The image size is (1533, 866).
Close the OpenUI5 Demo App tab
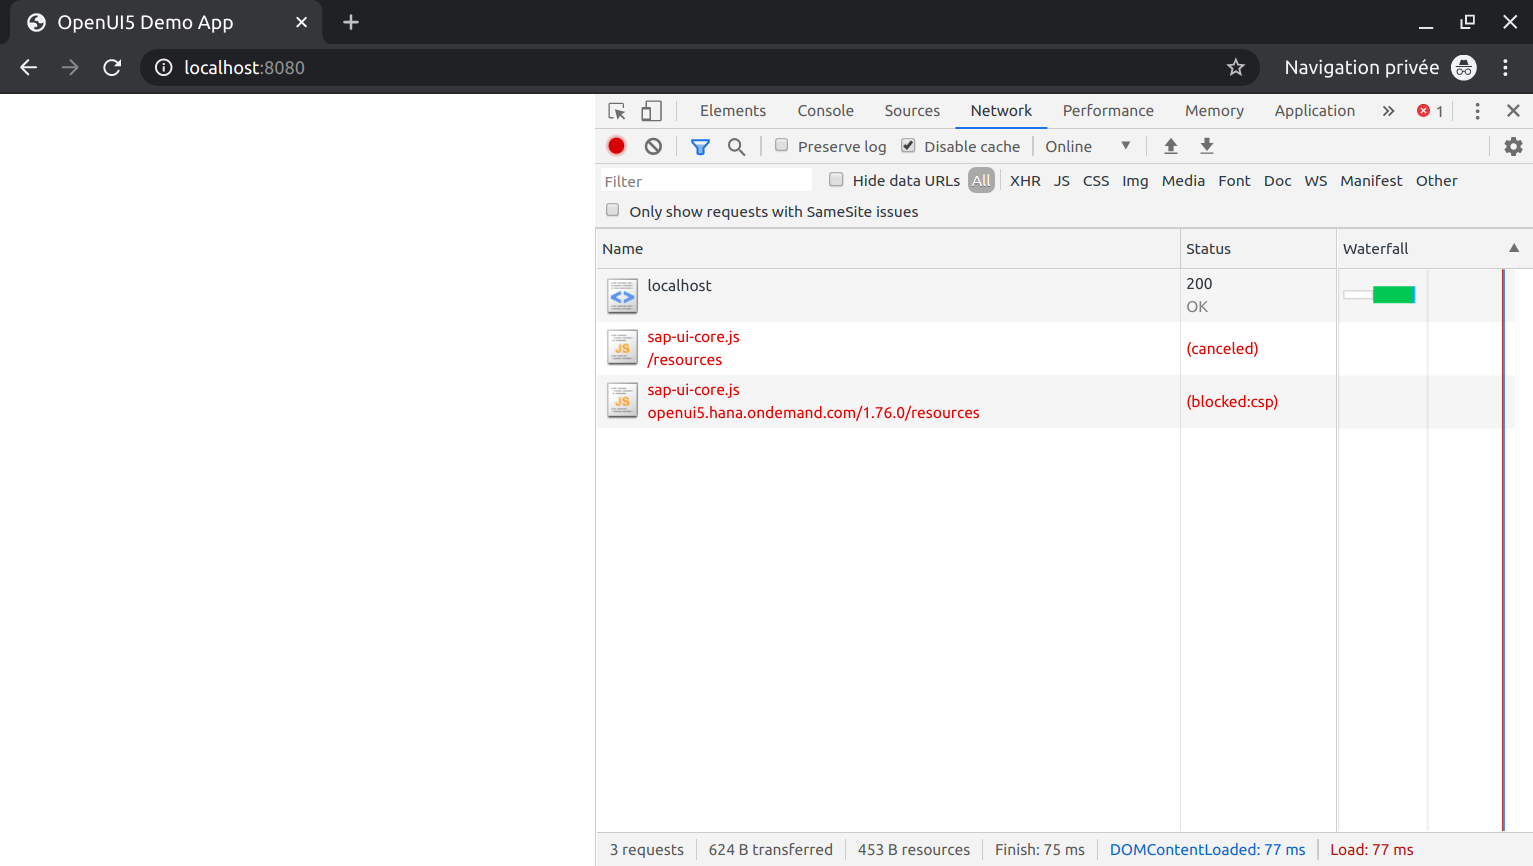tap(301, 22)
